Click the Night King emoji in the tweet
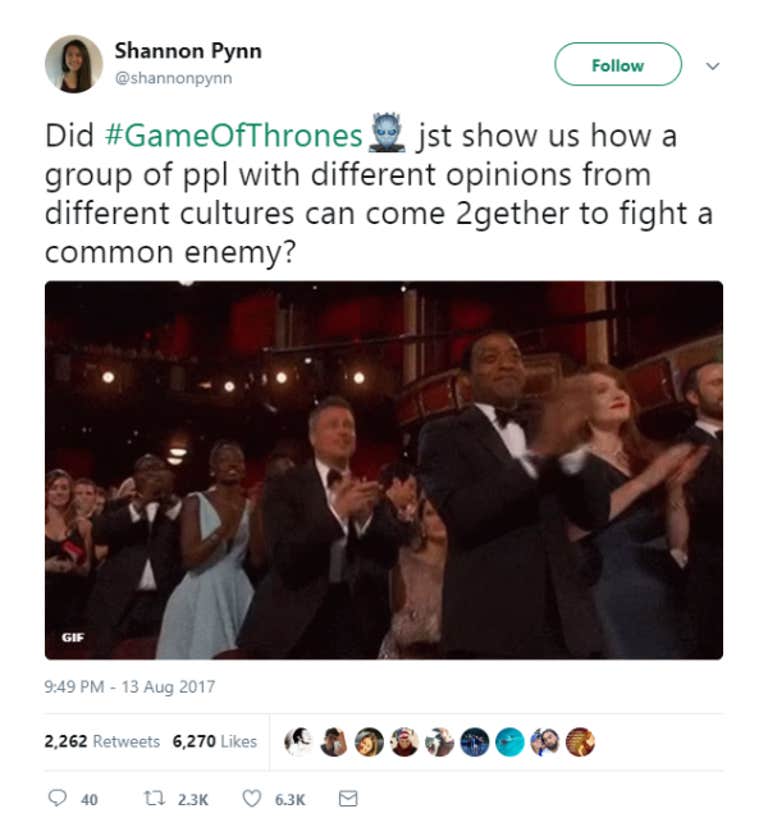The image size is (768, 827). coord(387,132)
